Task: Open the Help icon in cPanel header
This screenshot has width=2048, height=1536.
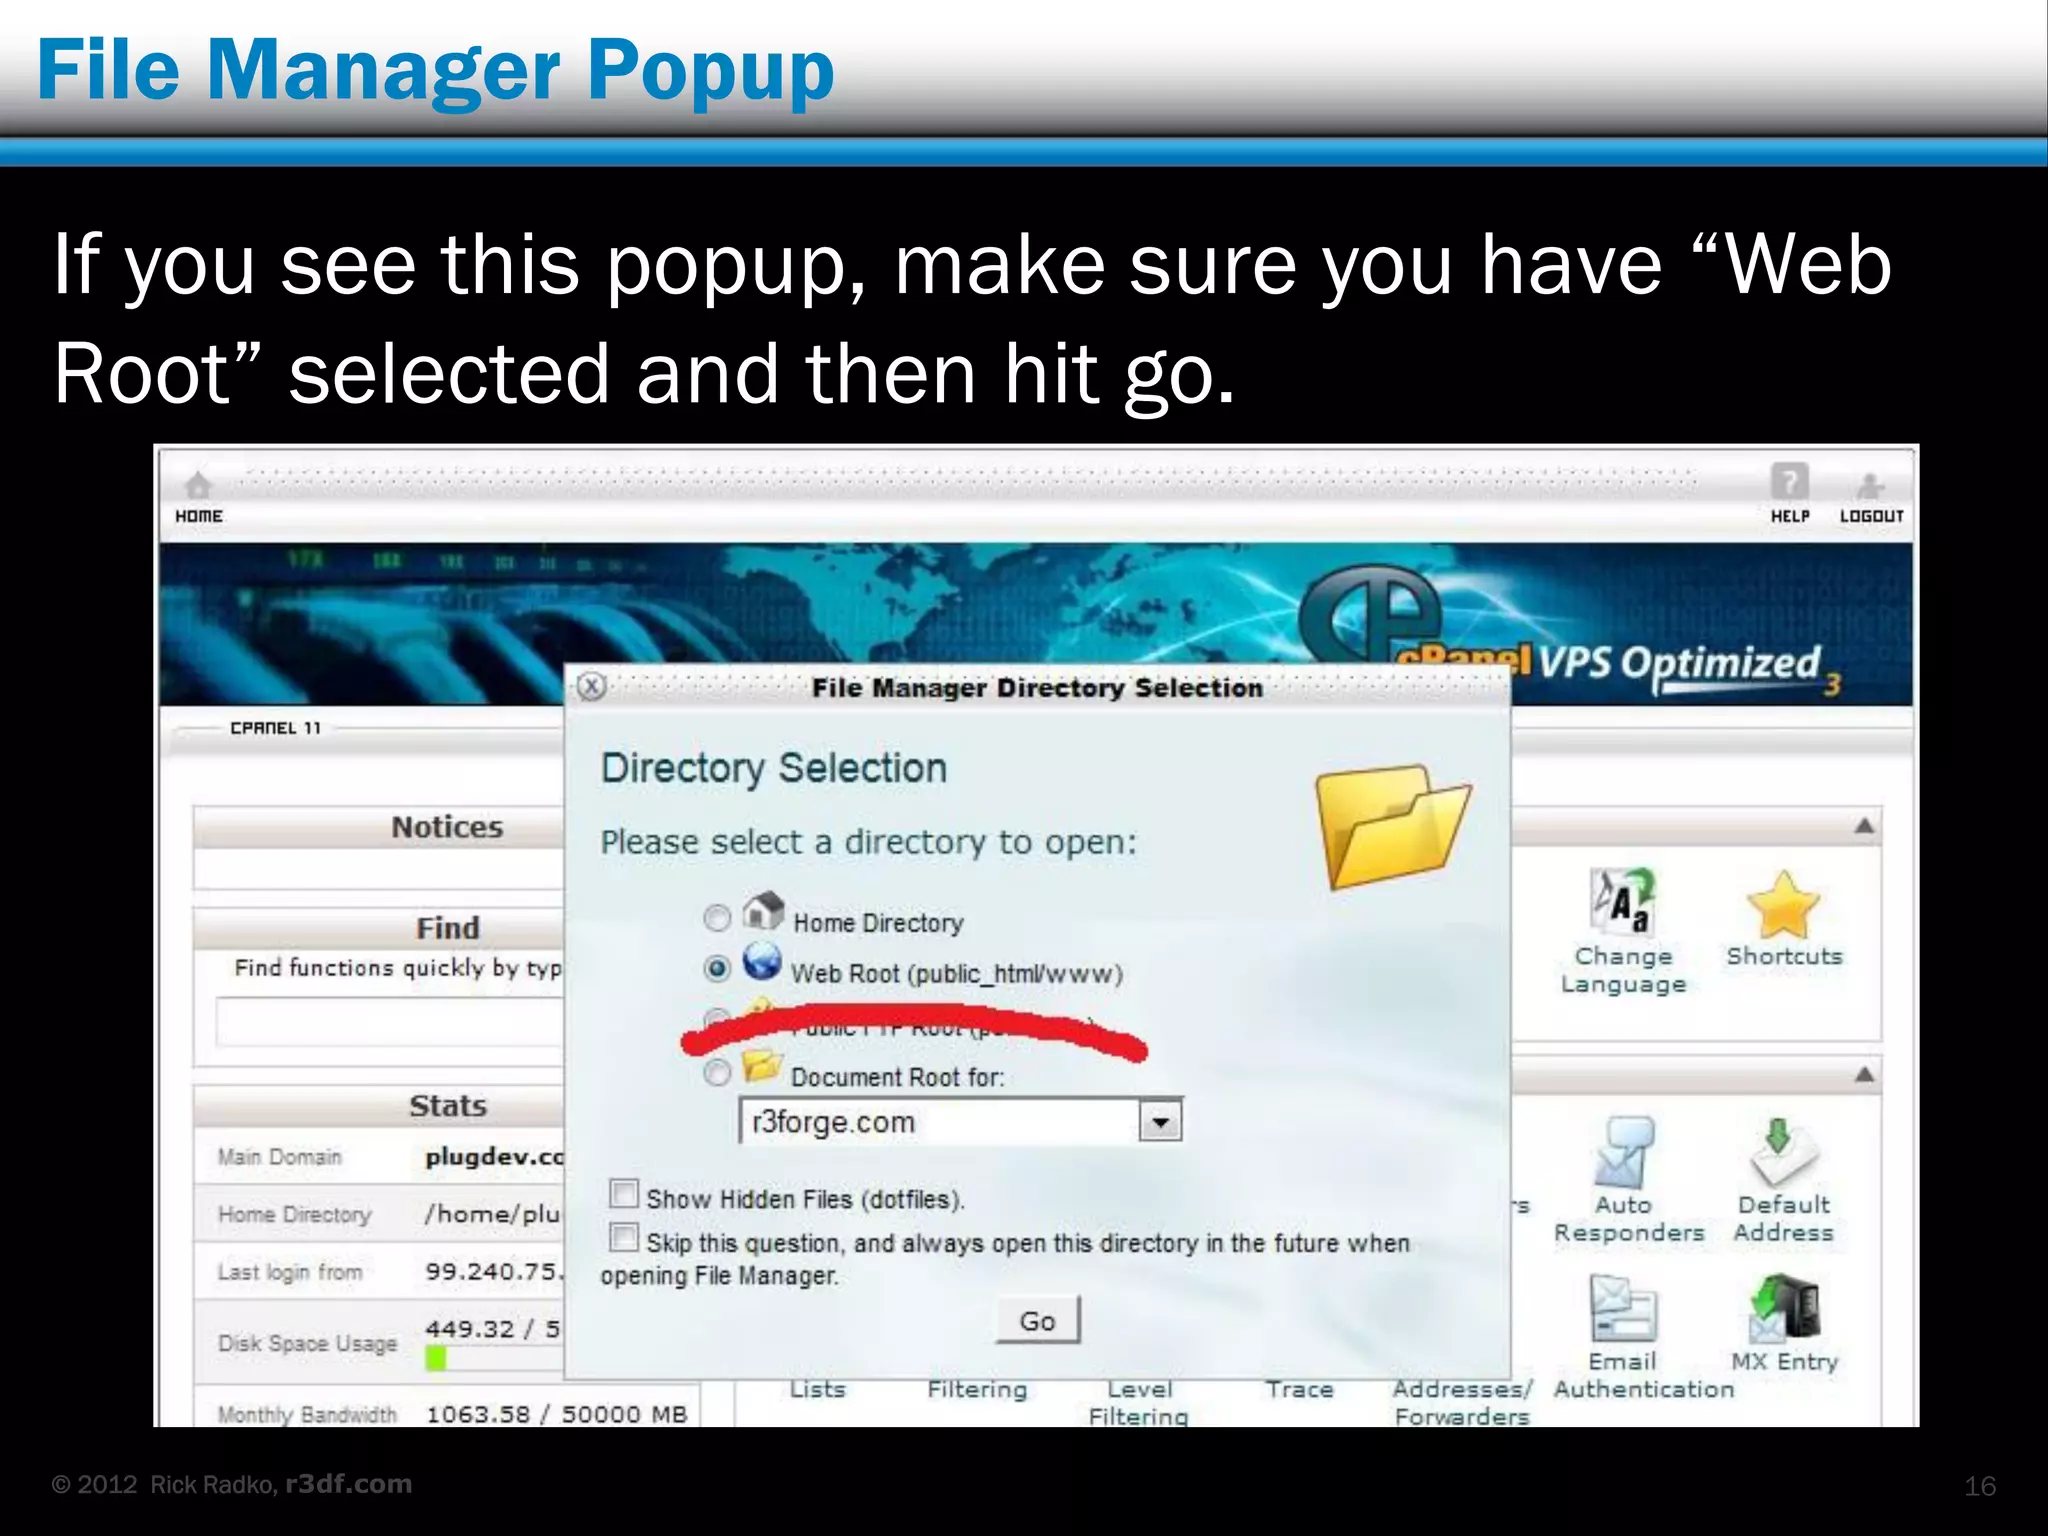Action: coord(1789,482)
